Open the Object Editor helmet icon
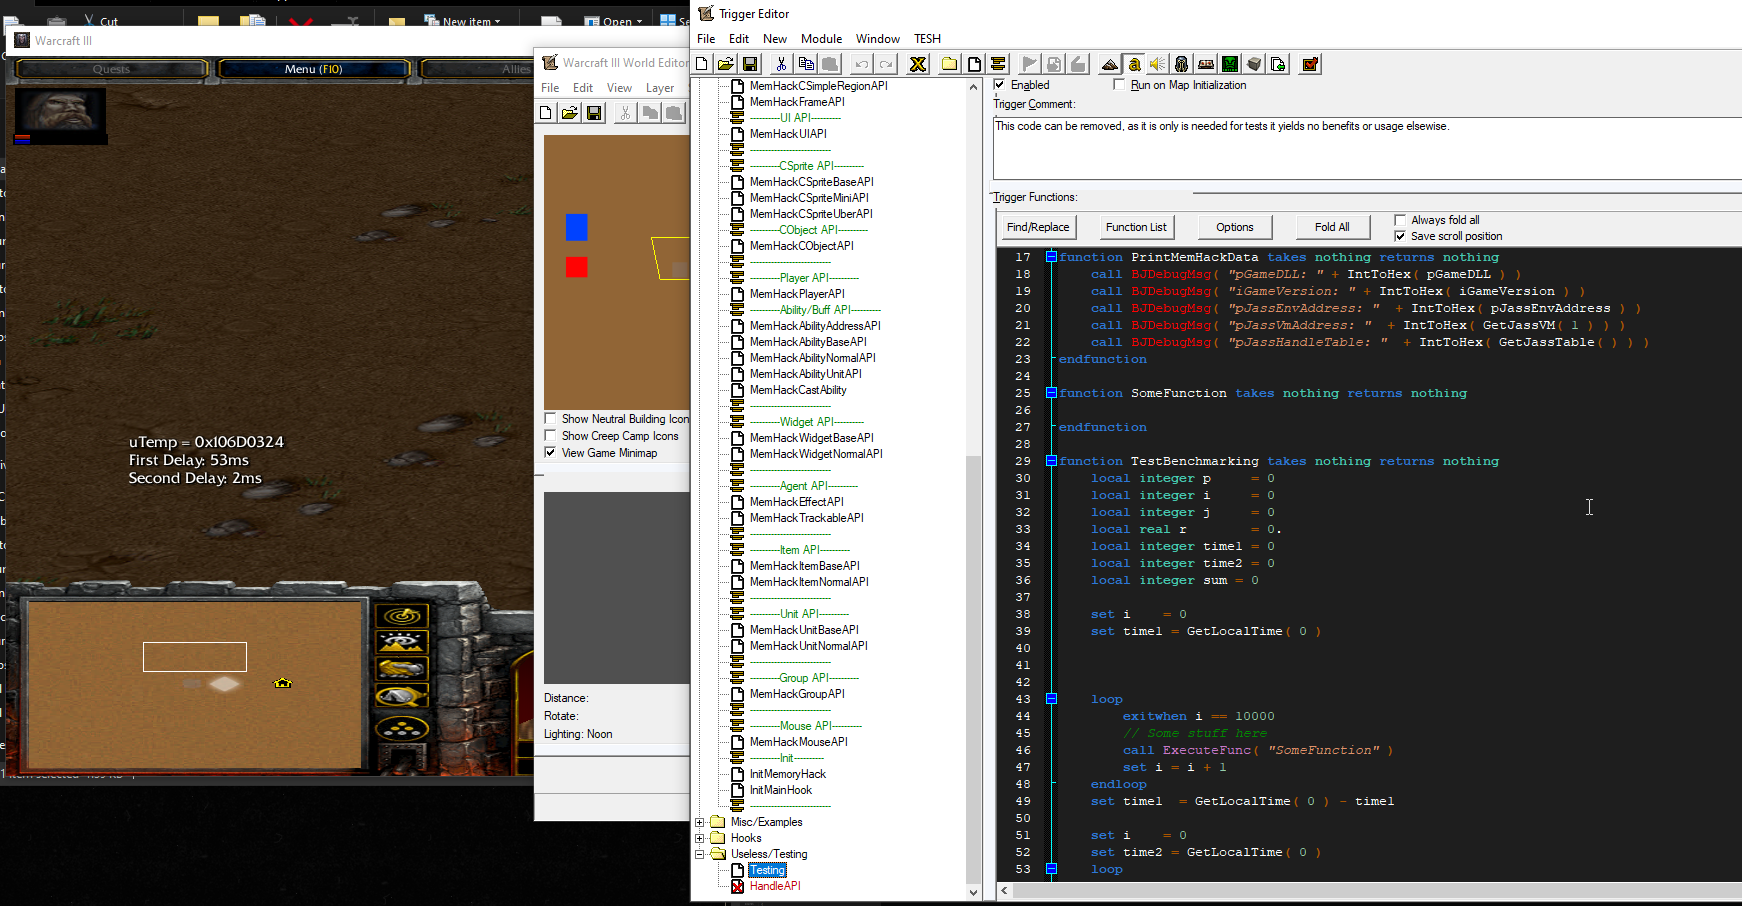Image resolution: width=1742 pixels, height=906 pixels. pos(1181,64)
